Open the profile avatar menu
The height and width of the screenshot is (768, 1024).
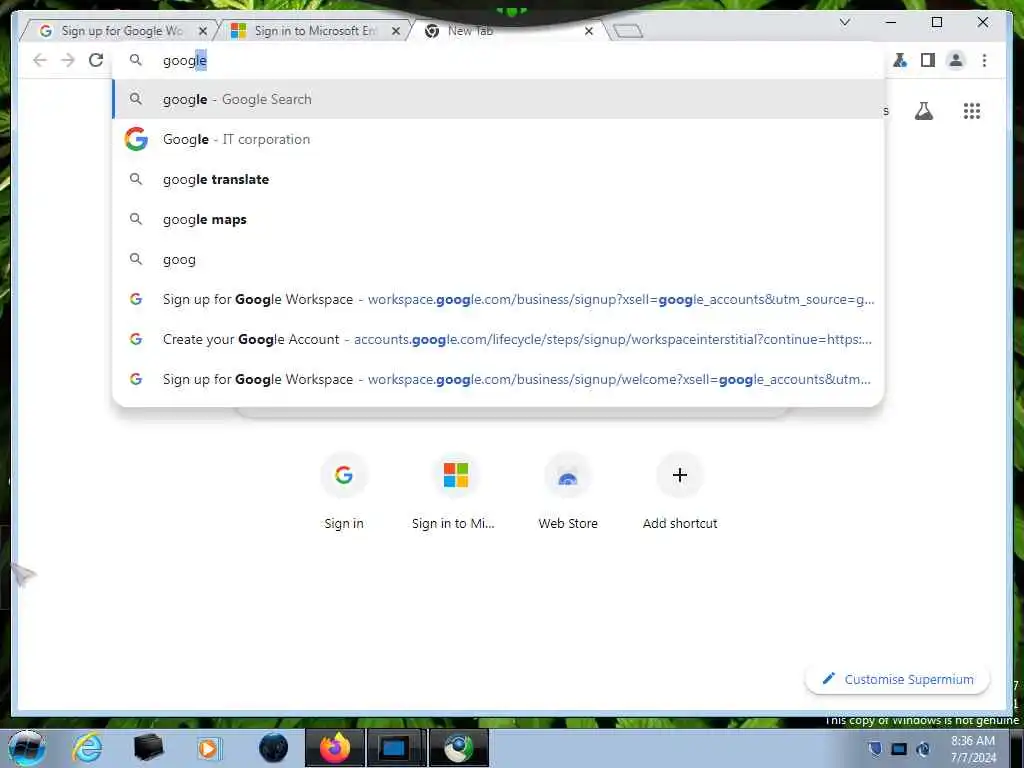pos(955,60)
